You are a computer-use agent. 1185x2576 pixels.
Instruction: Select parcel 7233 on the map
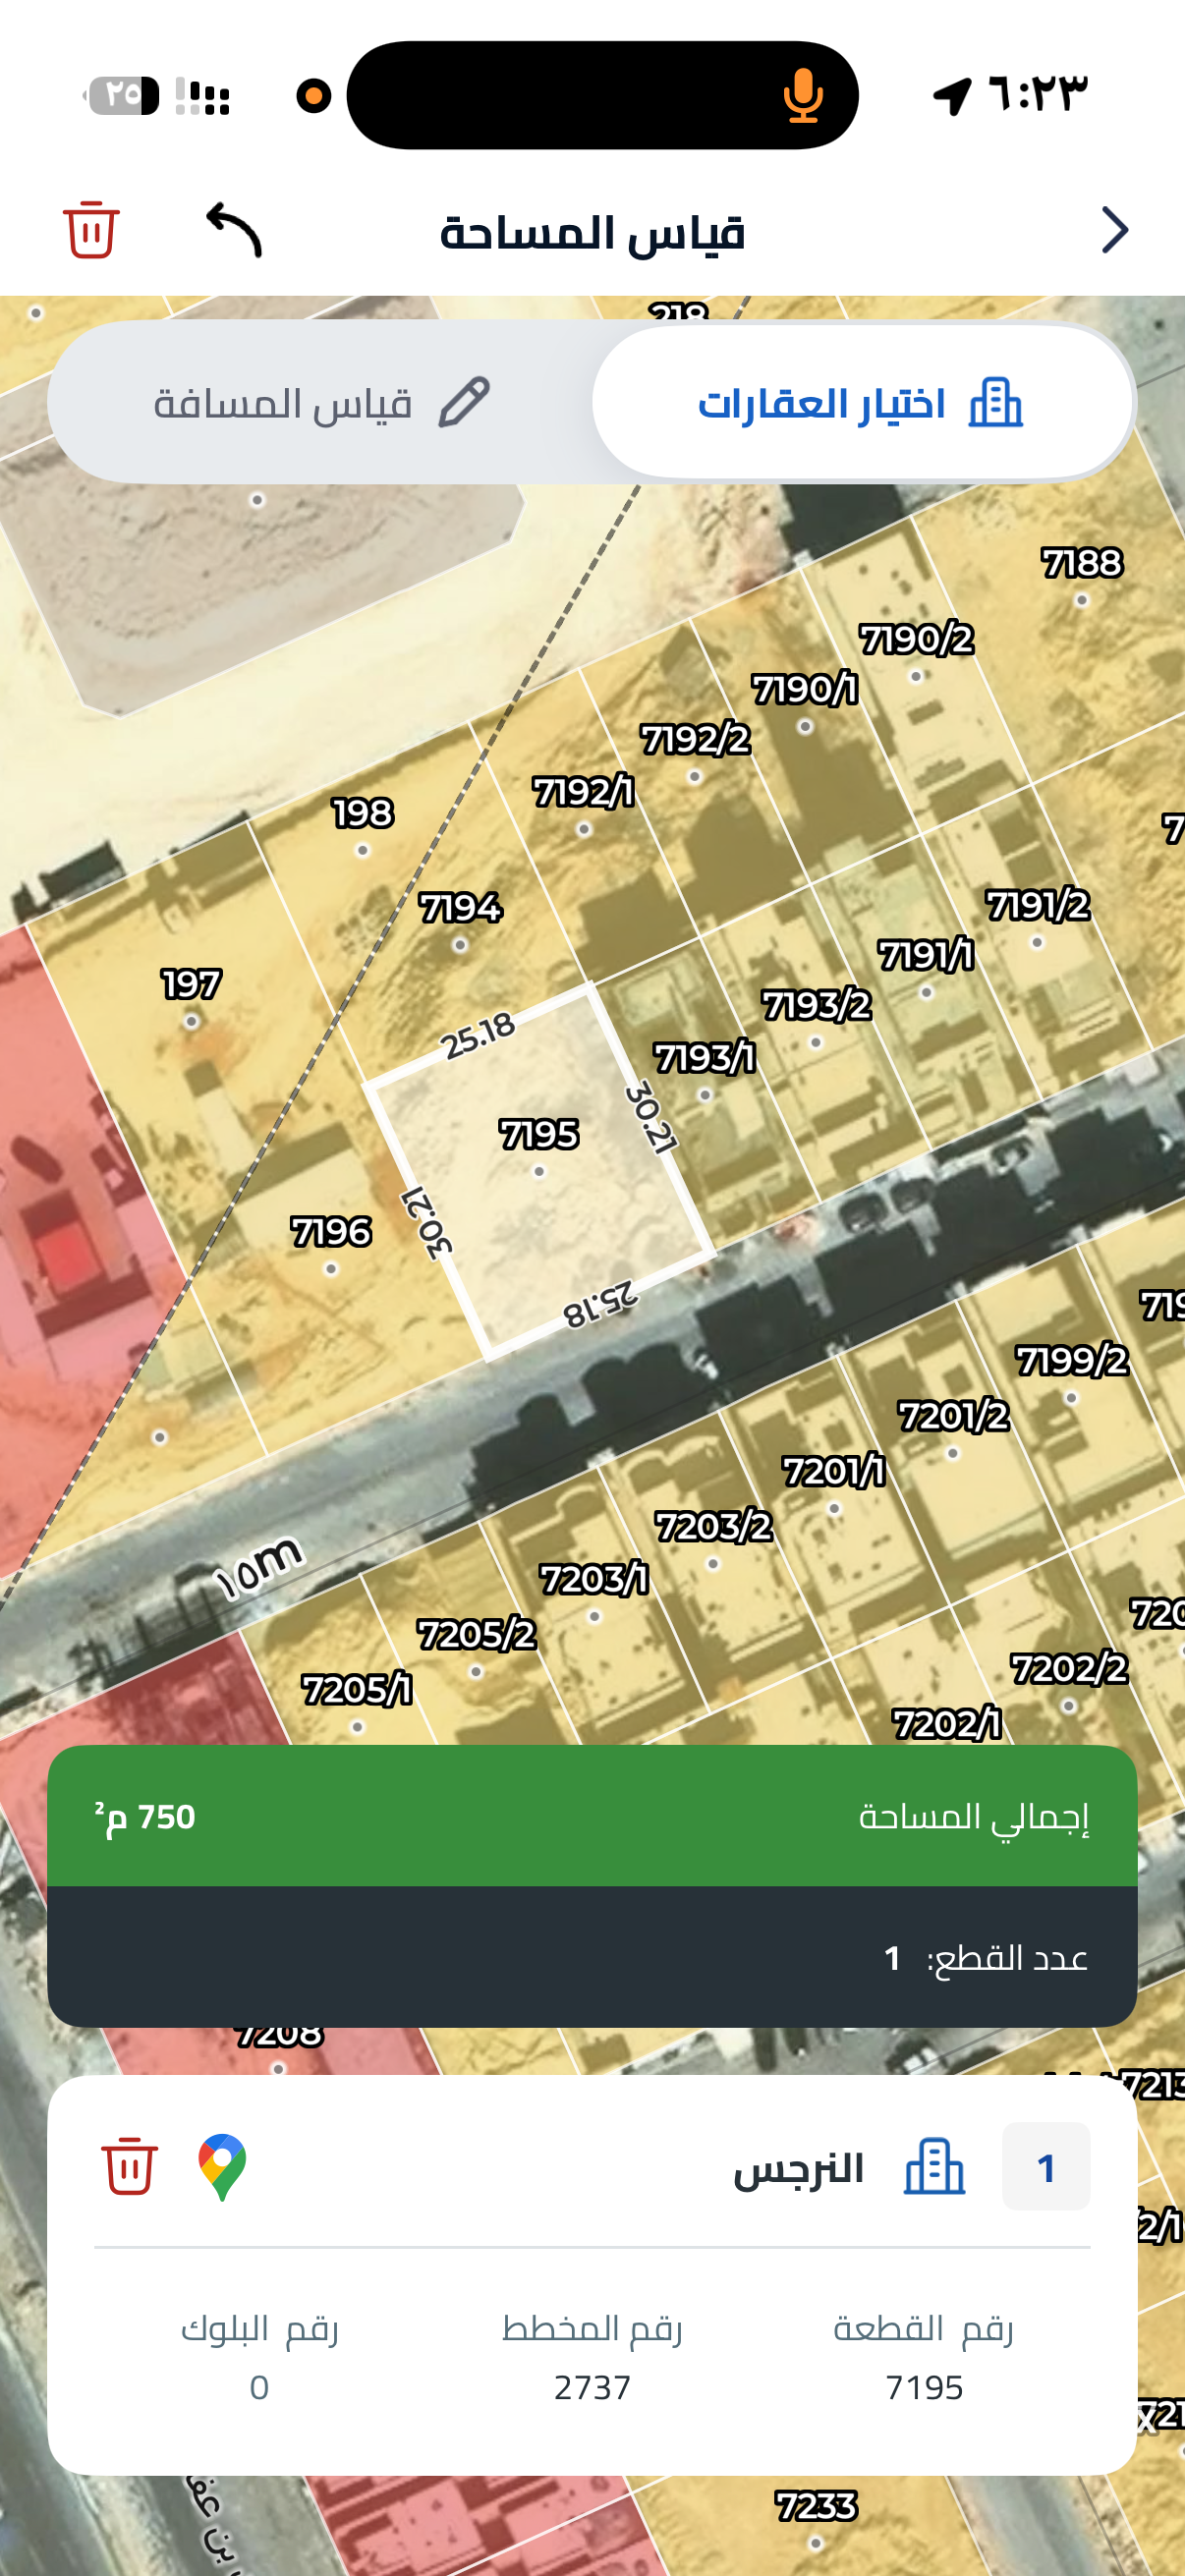[x=816, y=2506]
